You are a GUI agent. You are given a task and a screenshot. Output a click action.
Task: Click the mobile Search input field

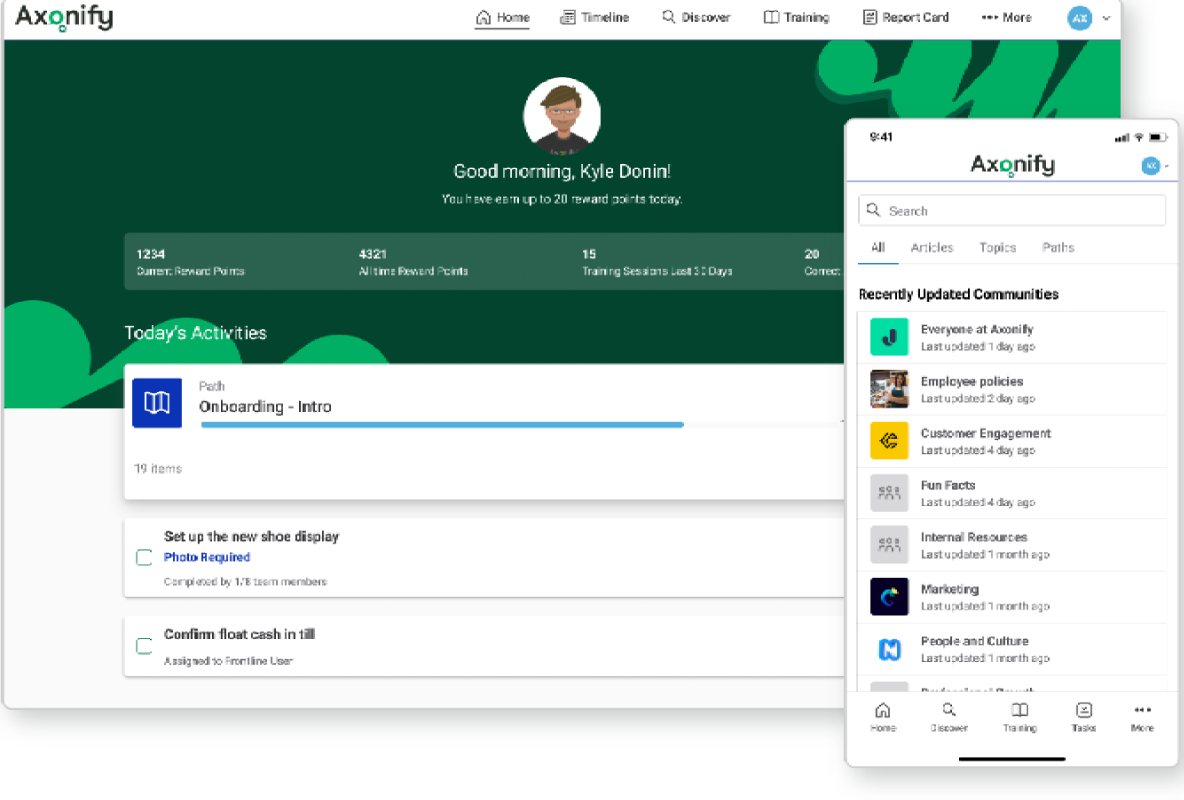coord(1012,211)
